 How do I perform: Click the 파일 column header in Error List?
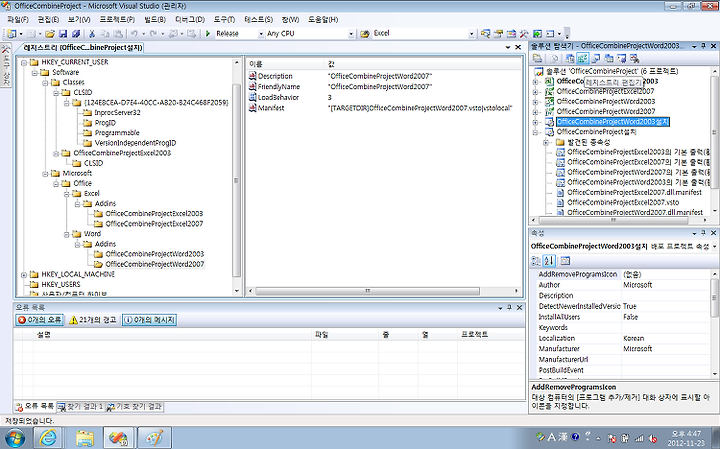coord(345,335)
